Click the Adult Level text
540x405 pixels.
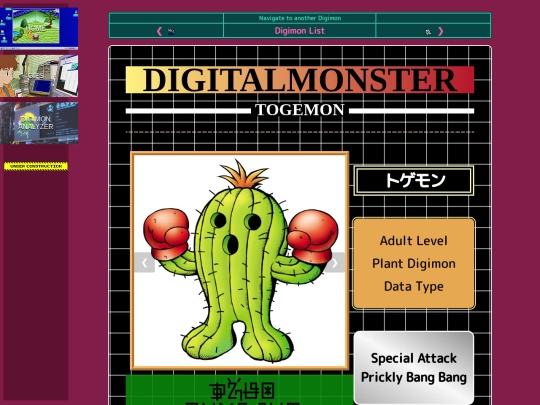tap(414, 241)
